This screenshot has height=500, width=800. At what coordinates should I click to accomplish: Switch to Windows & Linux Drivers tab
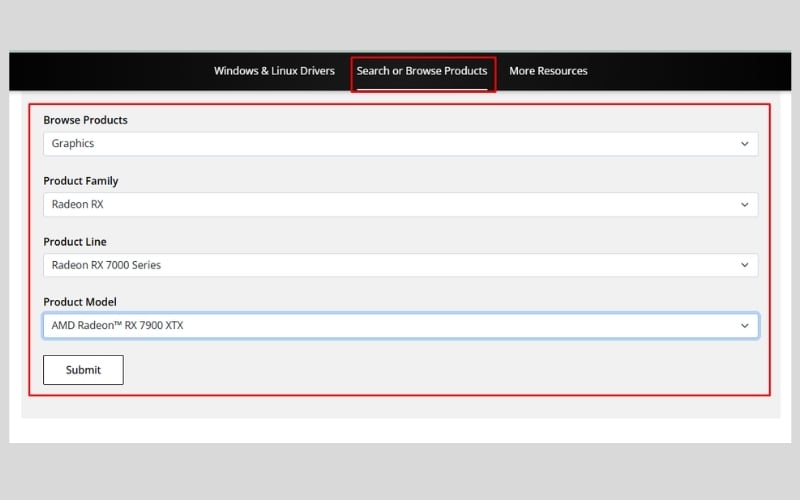(x=274, y=71)
